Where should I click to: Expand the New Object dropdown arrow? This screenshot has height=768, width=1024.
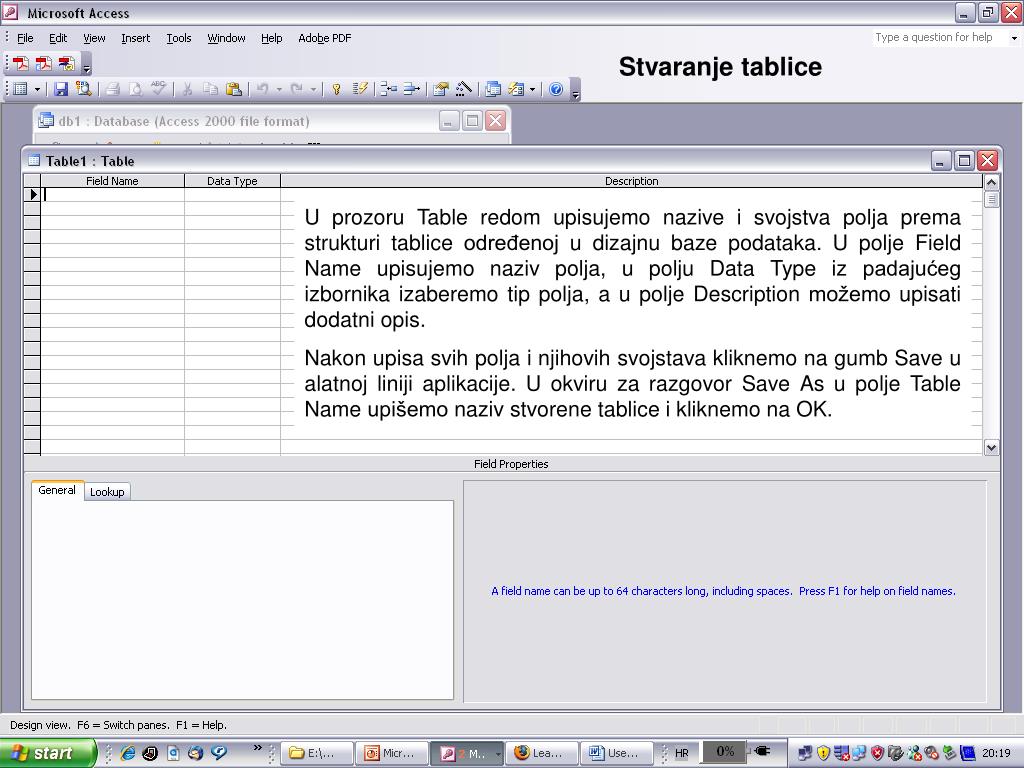click(x=532, y=89)
